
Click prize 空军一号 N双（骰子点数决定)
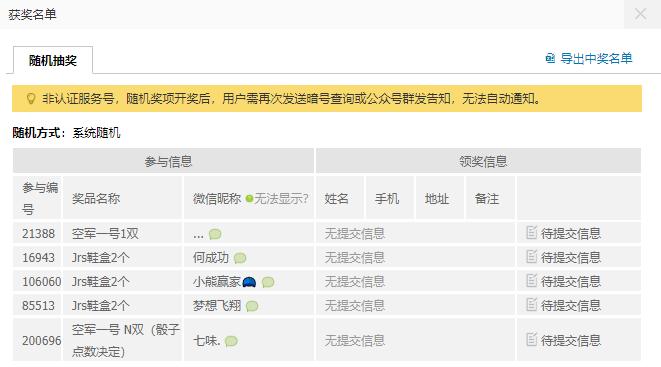point(126,340)
